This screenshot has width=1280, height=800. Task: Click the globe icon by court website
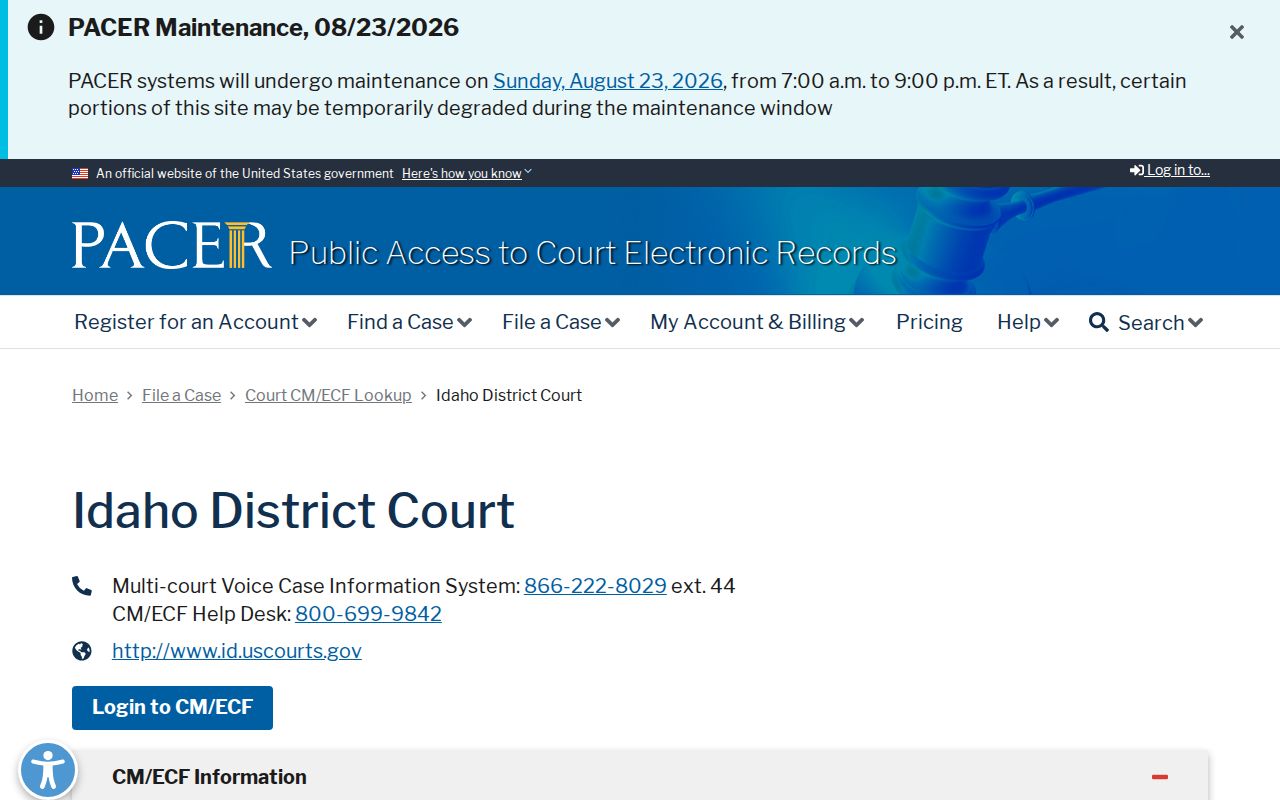(82, 651)
